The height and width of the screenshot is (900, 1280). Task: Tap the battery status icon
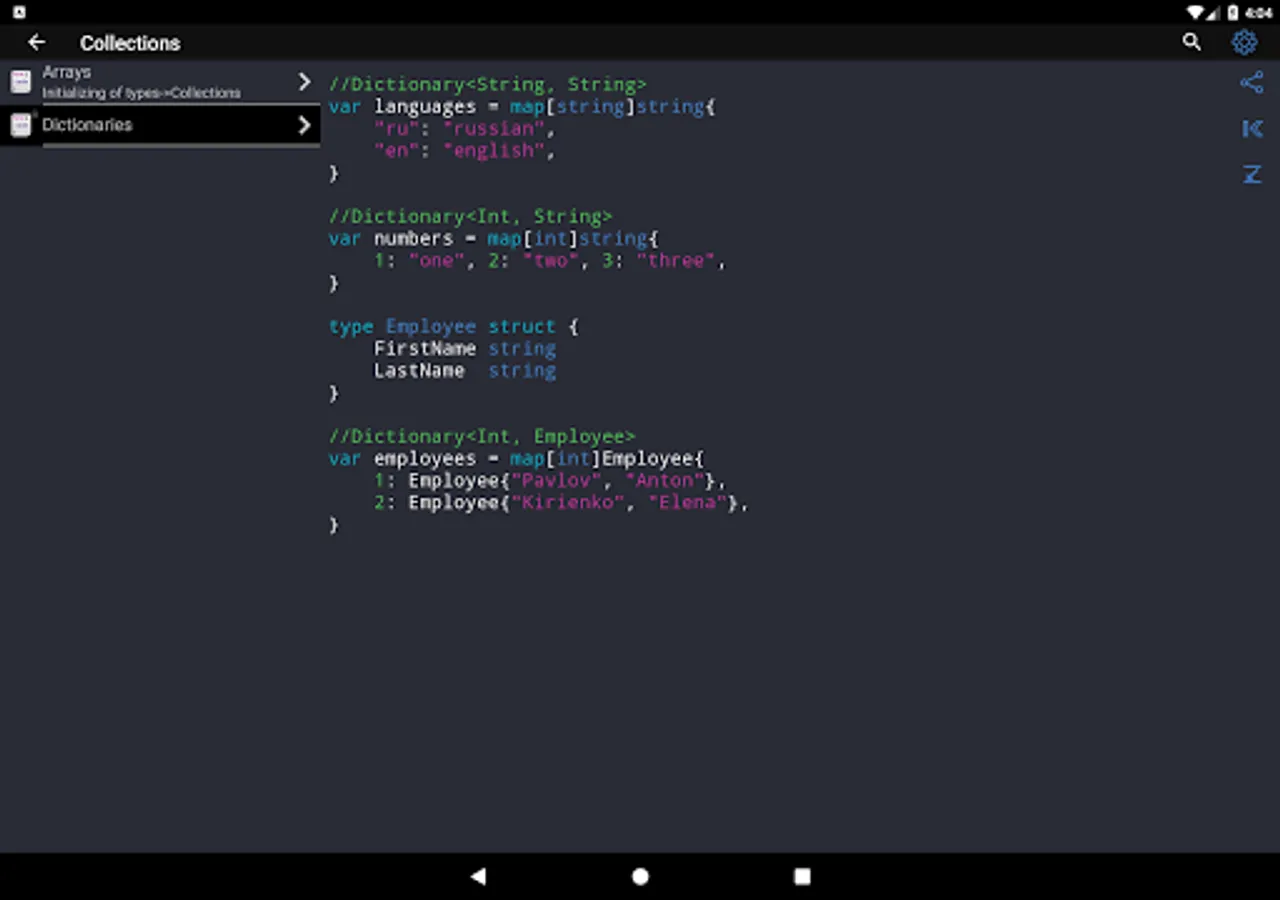[1233, 12]
